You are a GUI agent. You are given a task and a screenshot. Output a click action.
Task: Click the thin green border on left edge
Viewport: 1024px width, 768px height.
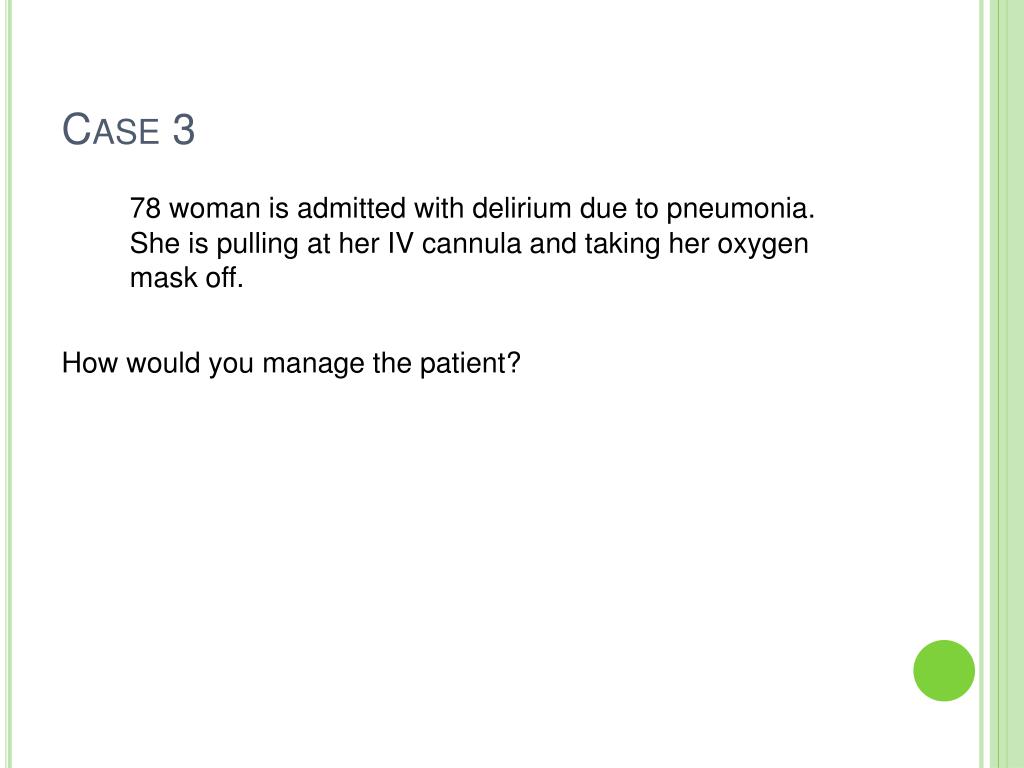[9, 384]
